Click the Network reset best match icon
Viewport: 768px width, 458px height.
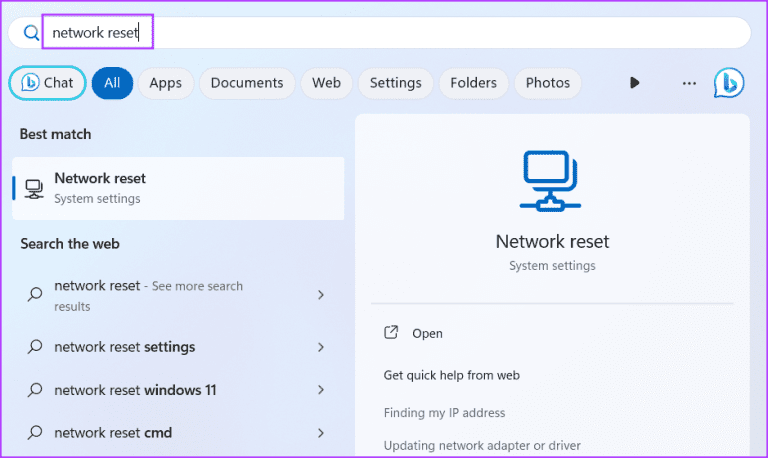click(x=34, y=188)
